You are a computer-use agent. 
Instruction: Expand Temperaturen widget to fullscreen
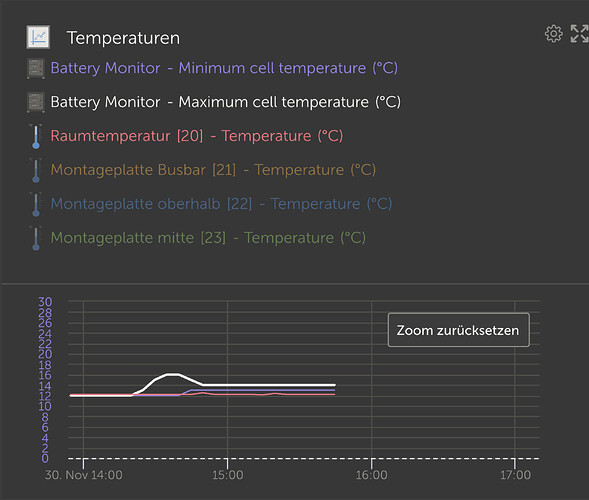579,34
